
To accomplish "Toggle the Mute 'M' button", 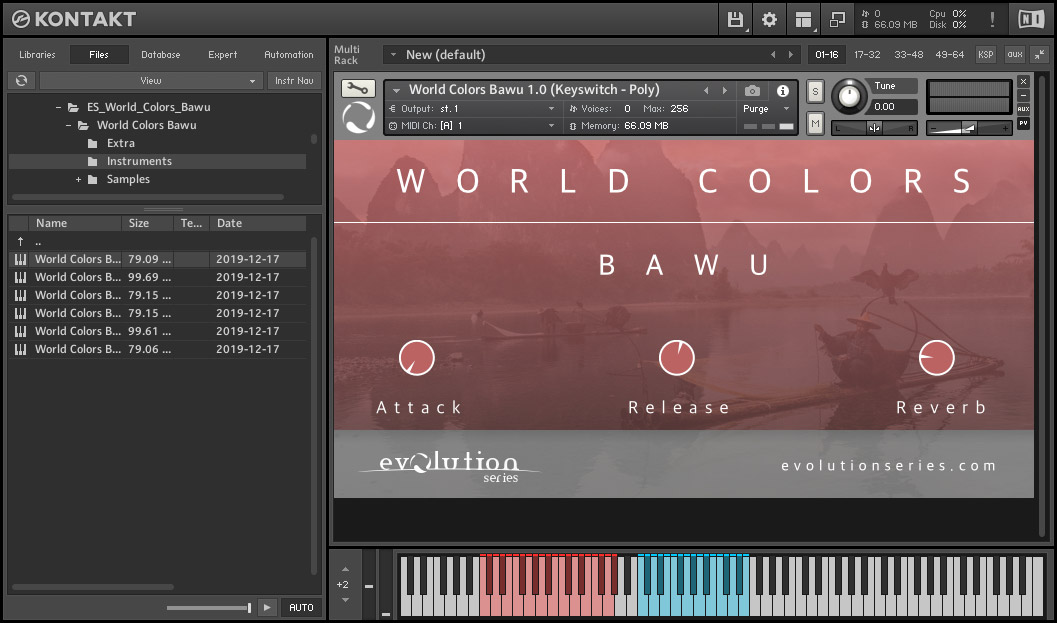I will click(815, 123).
